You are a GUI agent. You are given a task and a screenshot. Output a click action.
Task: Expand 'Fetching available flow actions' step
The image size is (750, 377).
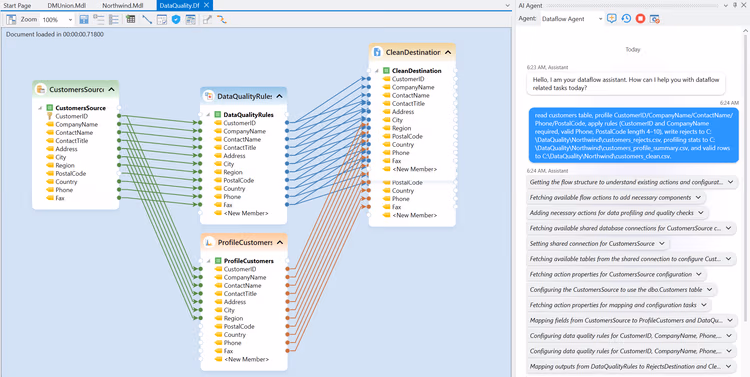click(x=698, y=198)
